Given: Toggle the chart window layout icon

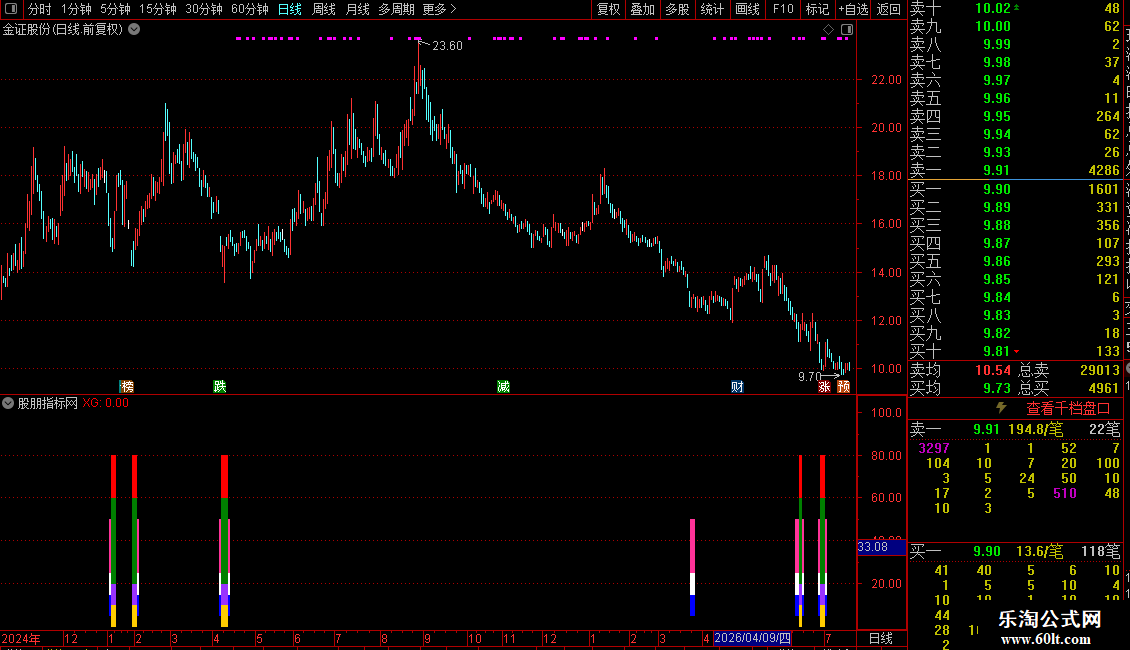Looking at the screenshot, I should 847,30.
